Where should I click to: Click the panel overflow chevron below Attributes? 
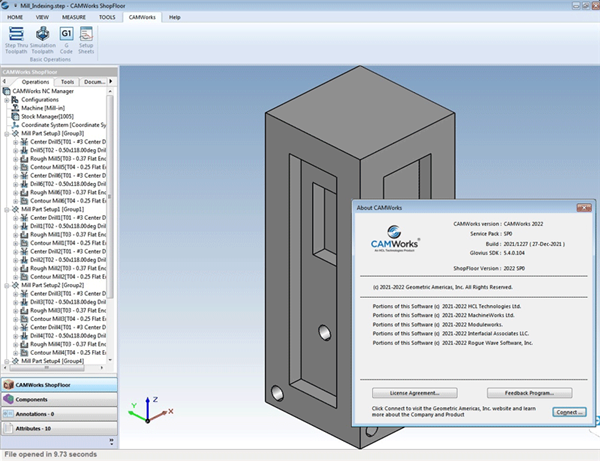pyautogui.click(x=111, y=442)
